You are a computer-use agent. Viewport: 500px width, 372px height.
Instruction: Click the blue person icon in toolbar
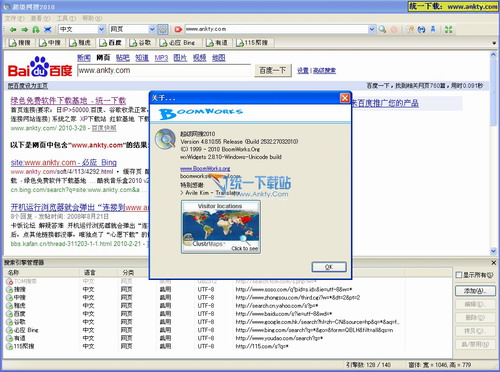pos(433,29)
